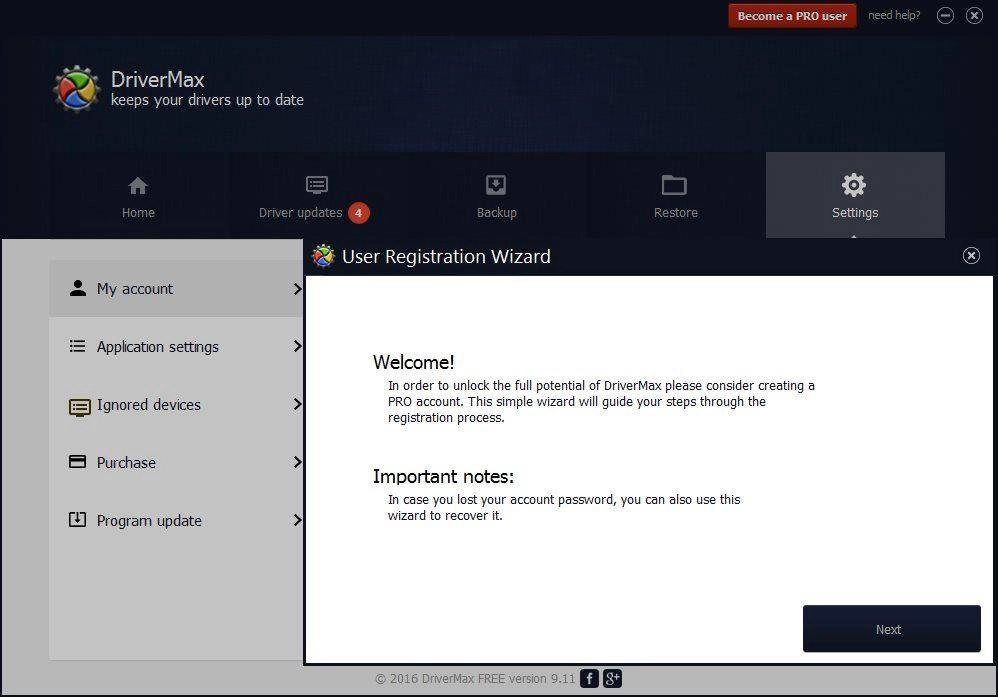Click the Important notes: heading
This screenshot has height=697, width=998.
tap(443, 476)
